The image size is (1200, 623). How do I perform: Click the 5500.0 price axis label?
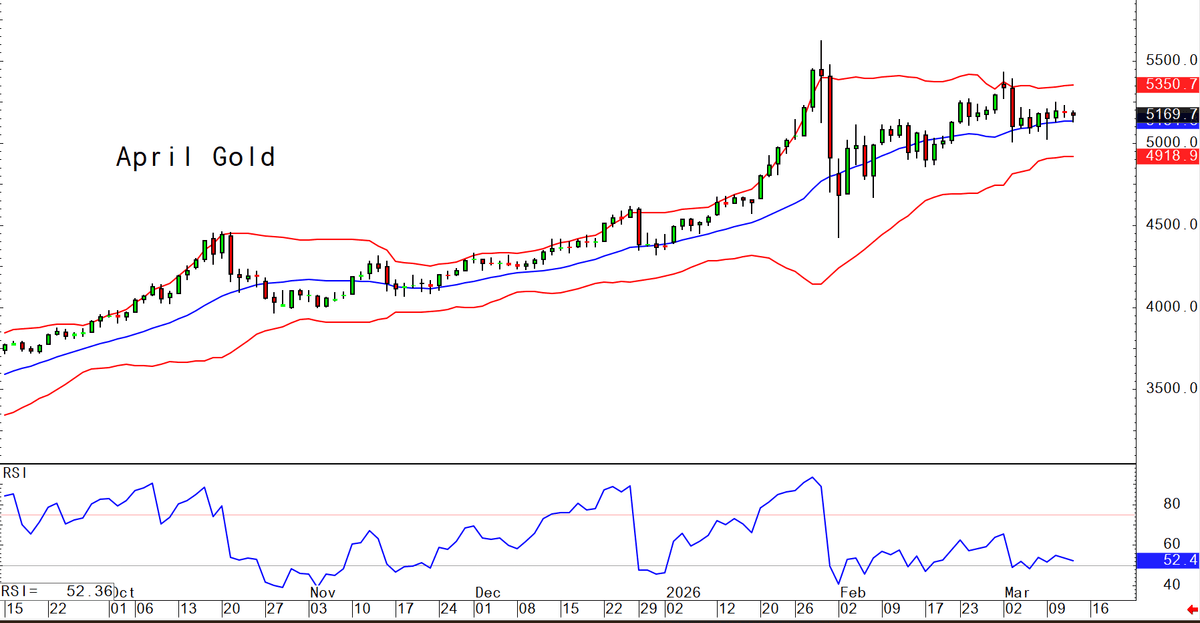coord(1171,62)
